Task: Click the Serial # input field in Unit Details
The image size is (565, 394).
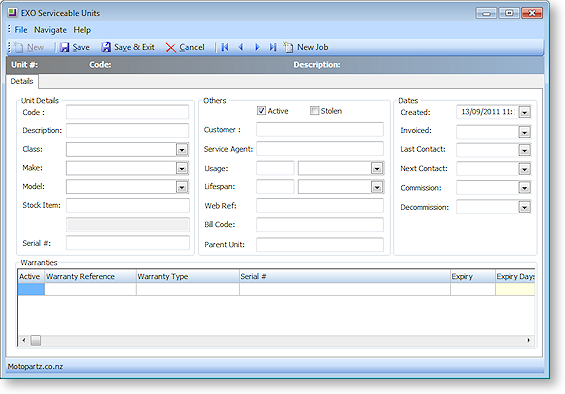Action: click(x=128, y=243)
